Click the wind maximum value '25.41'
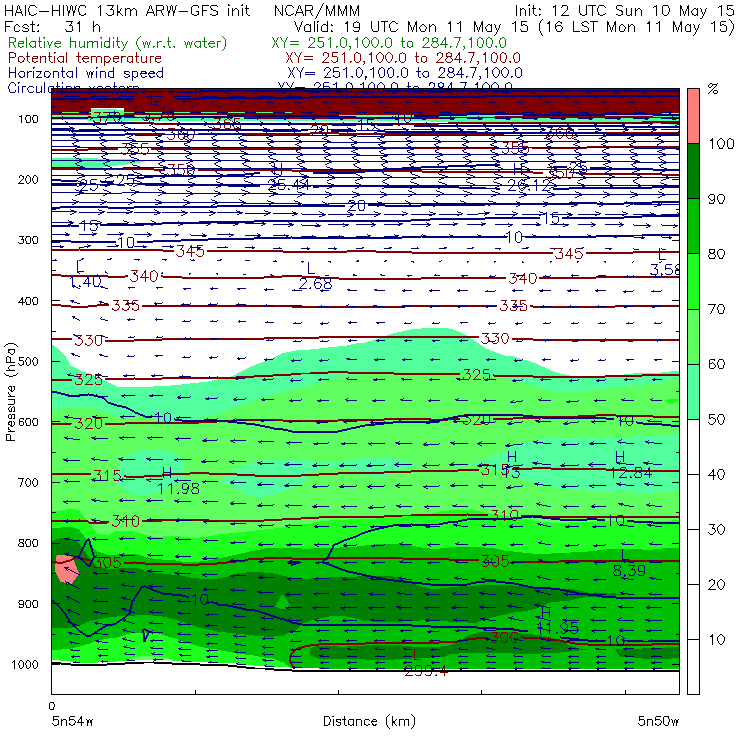This screenshot has height=740, width=740. pos(288,185)
